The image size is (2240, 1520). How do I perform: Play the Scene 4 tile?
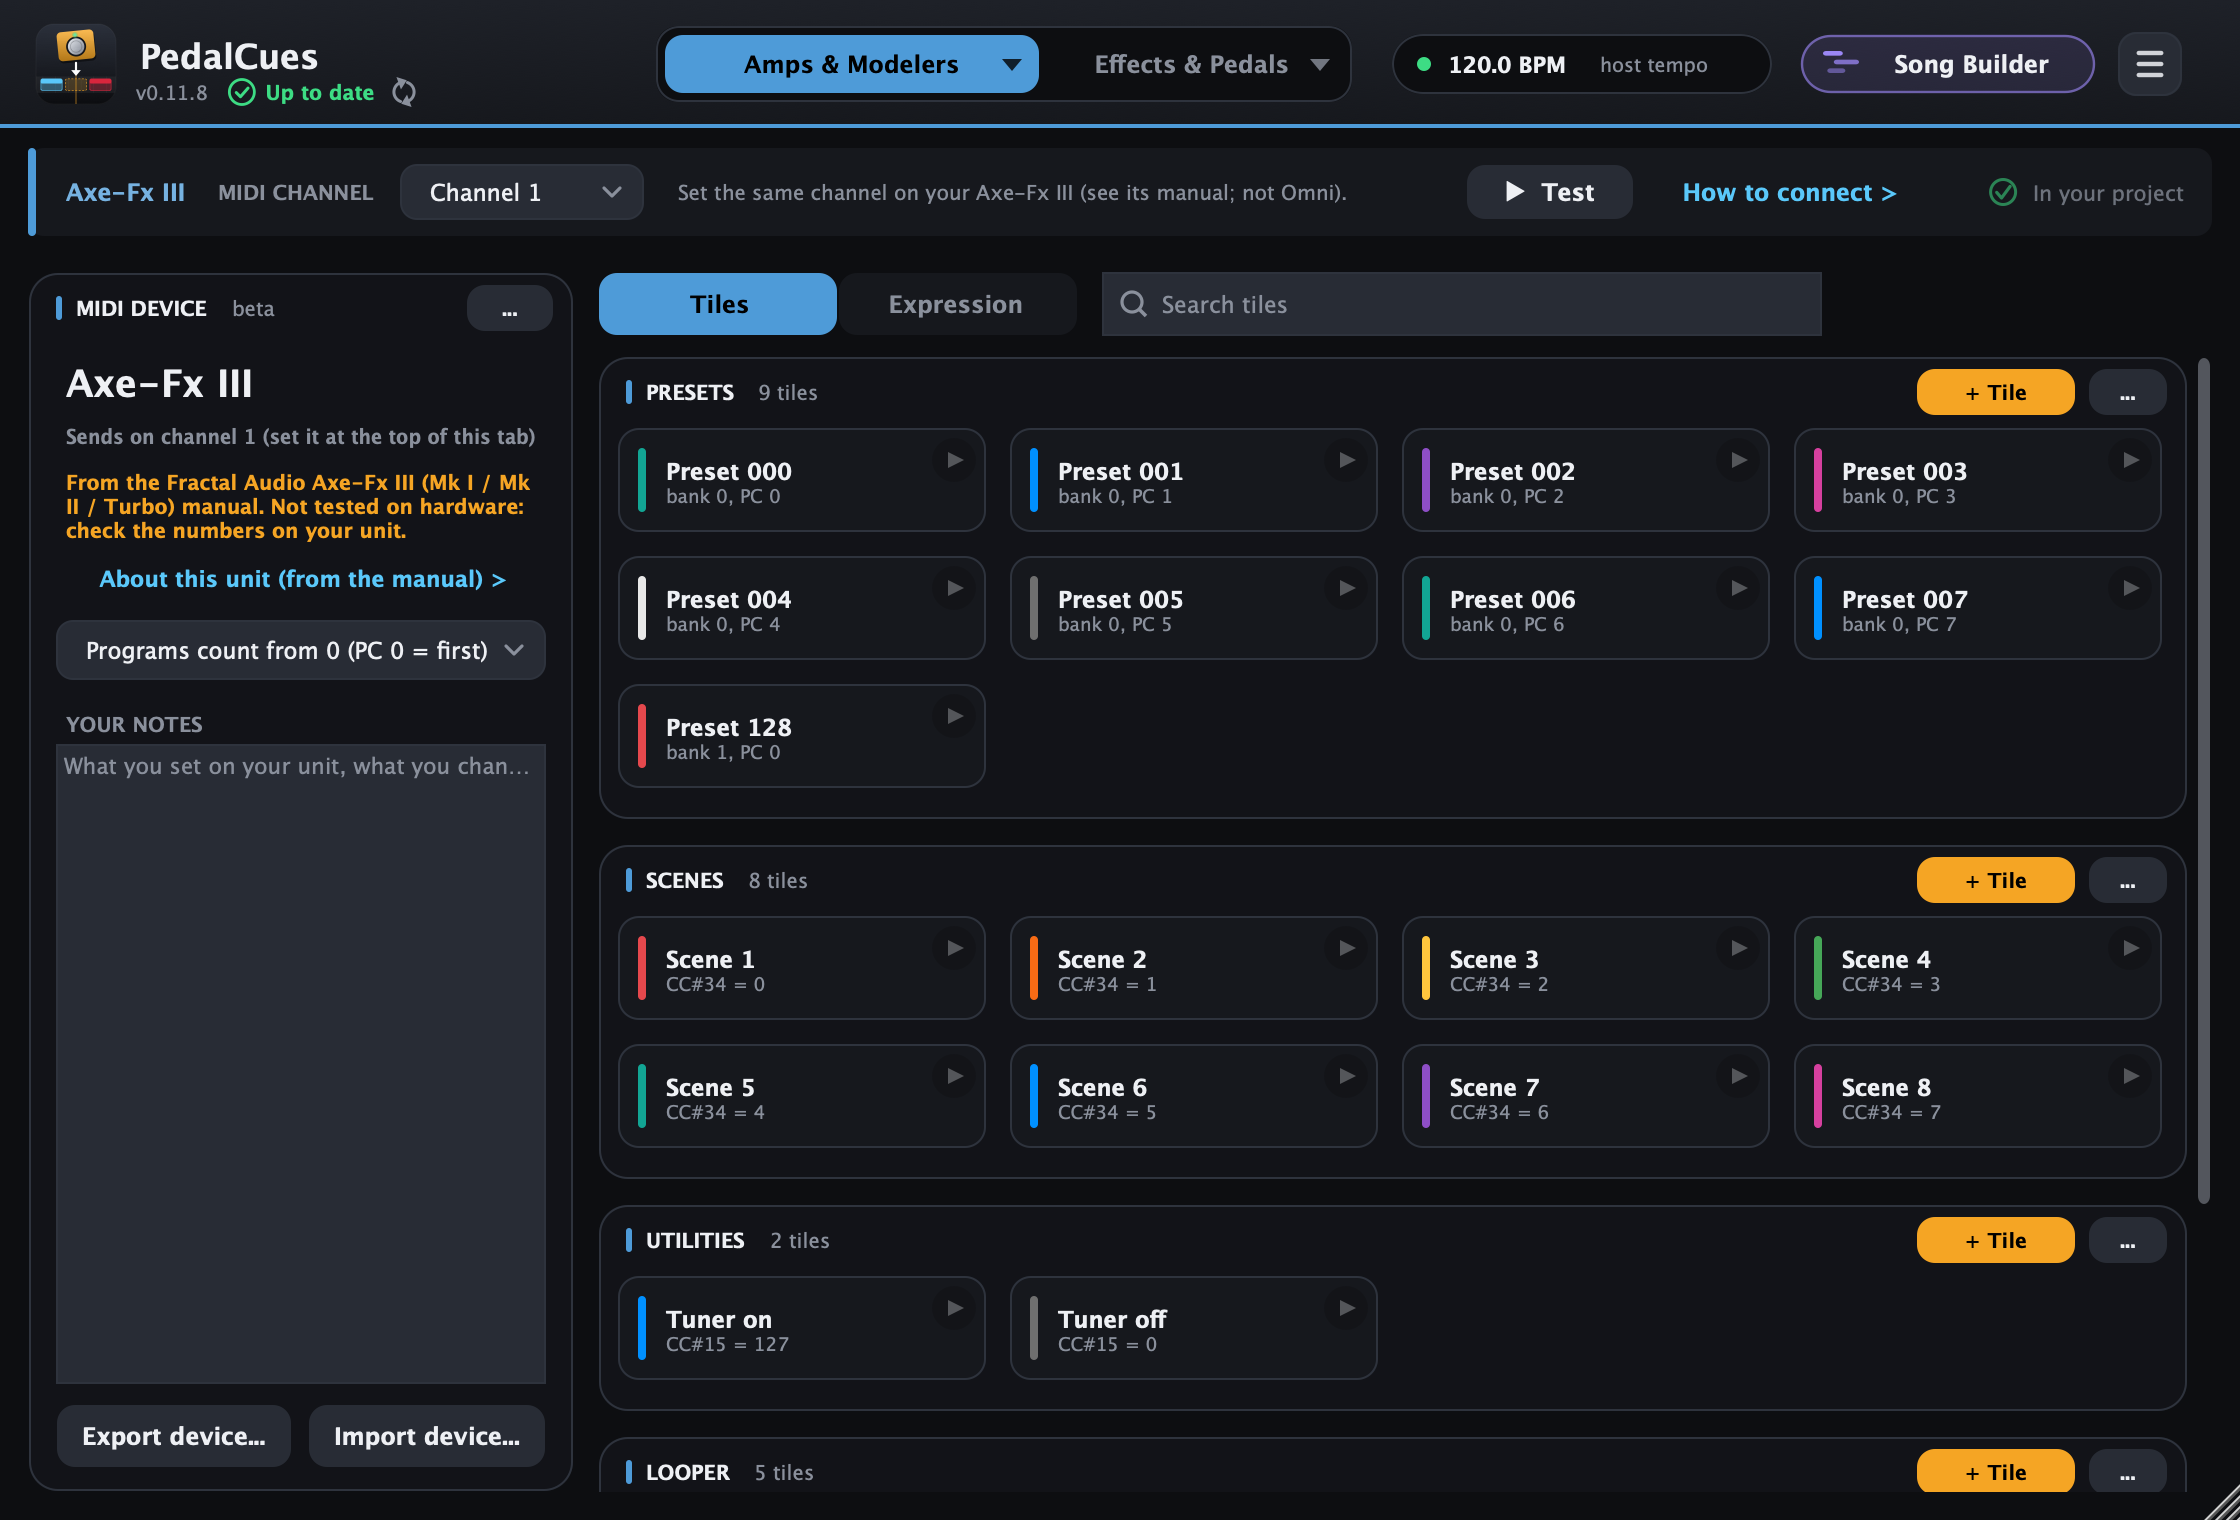(2130, 948)
